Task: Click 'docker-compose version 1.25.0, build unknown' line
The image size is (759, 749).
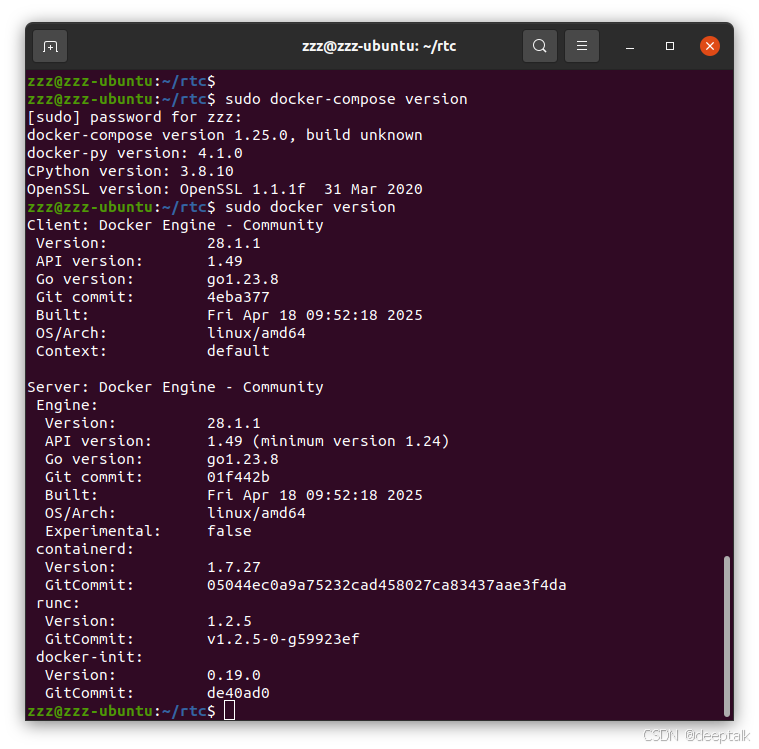Action: (x=225, y=135)
